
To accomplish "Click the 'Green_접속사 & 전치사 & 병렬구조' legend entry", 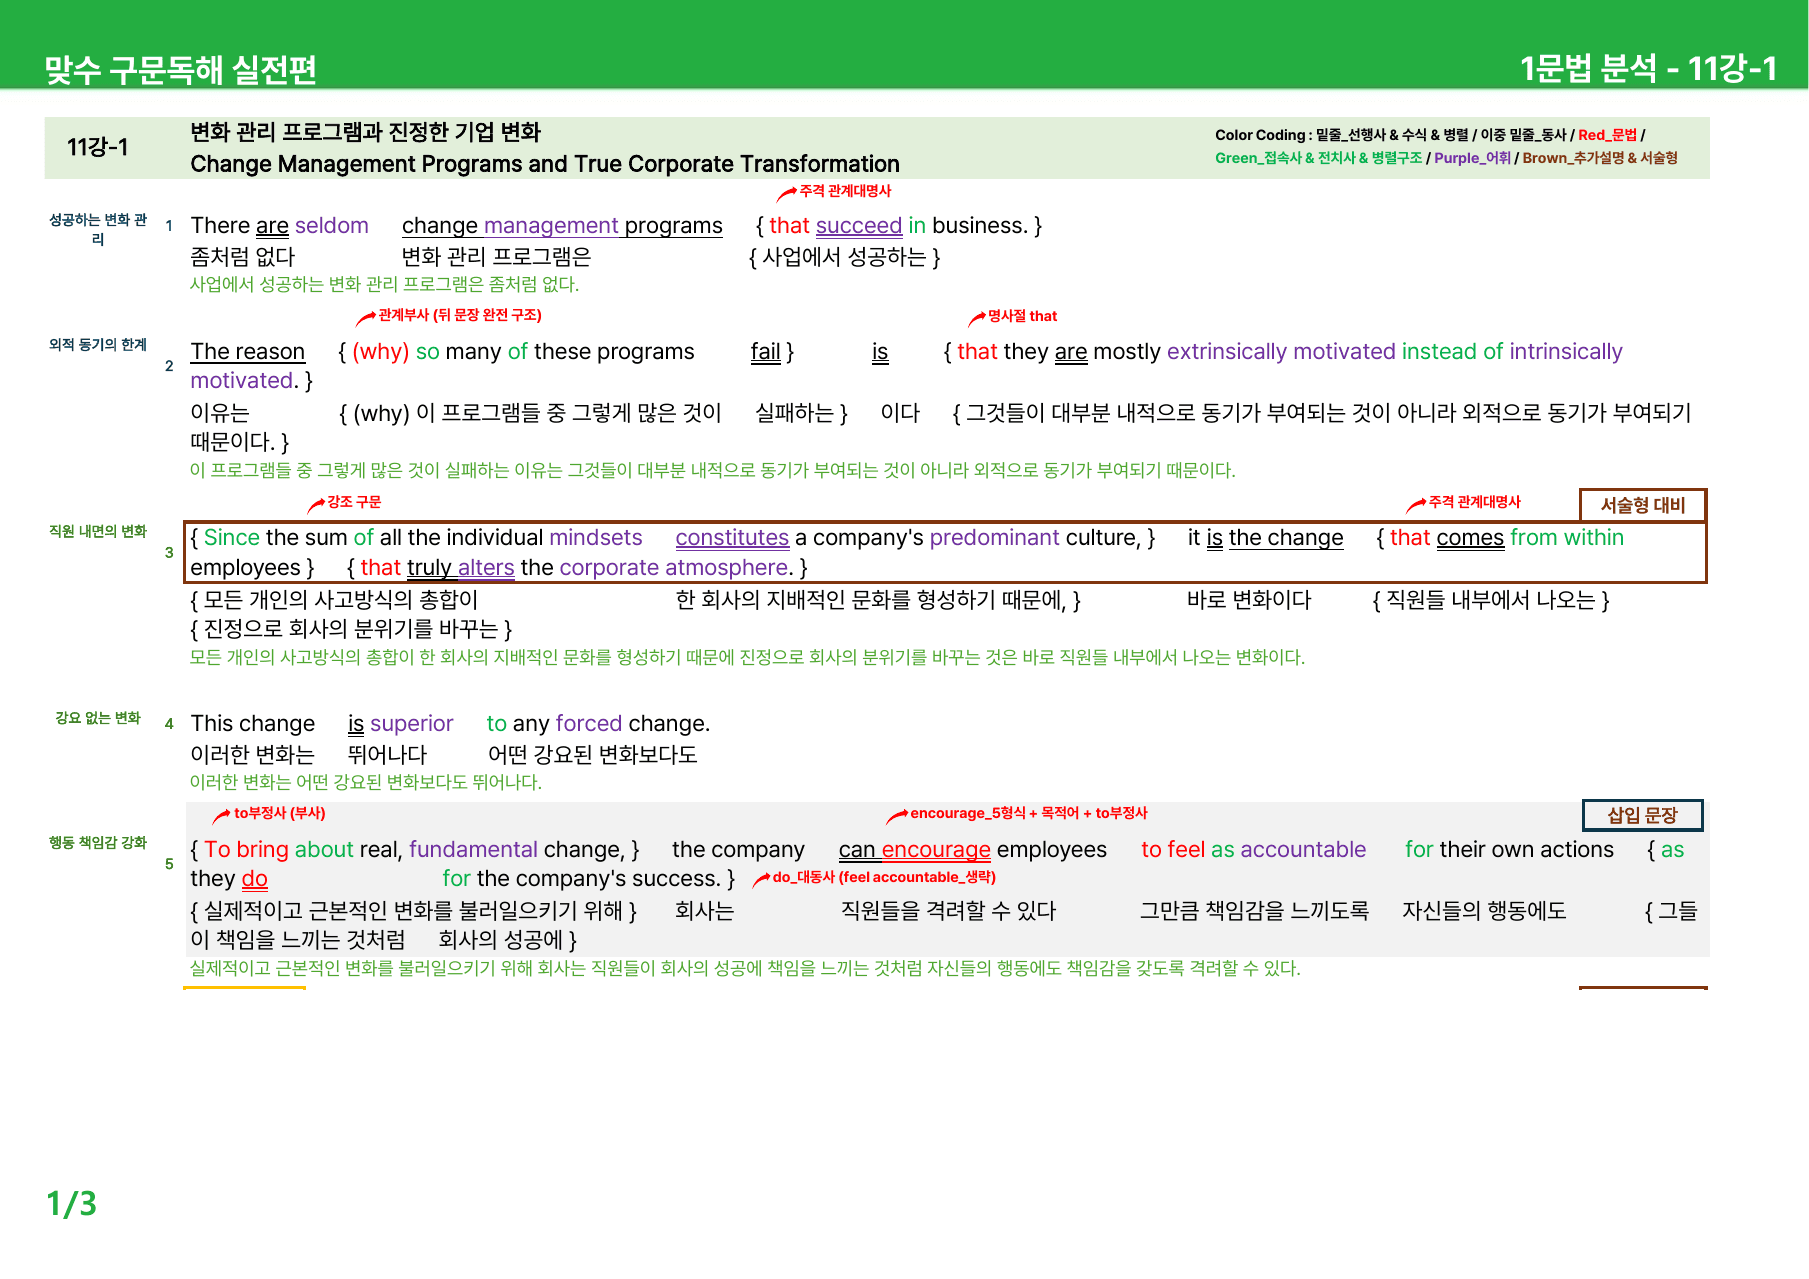I will pos(1318,158).
